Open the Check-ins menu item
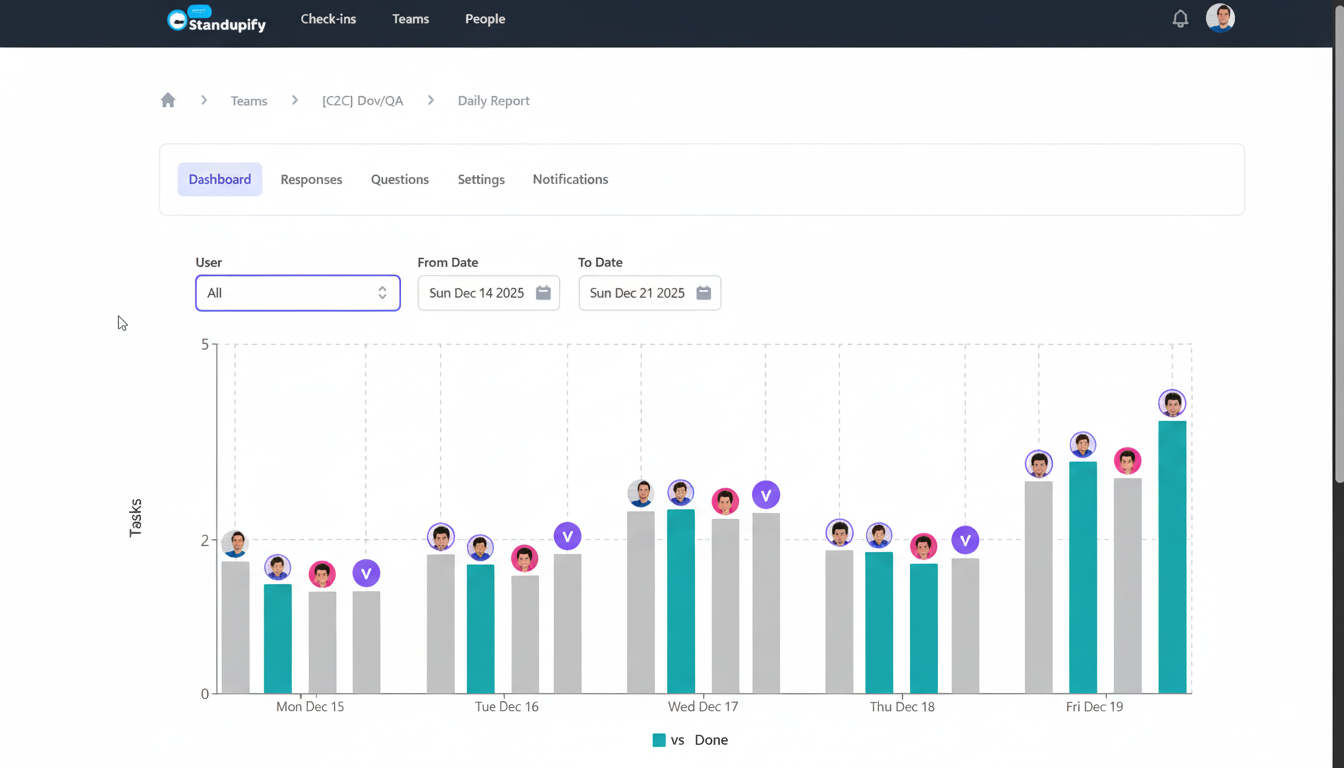This screenshot has height=768, width=1344. click(328, 18)
